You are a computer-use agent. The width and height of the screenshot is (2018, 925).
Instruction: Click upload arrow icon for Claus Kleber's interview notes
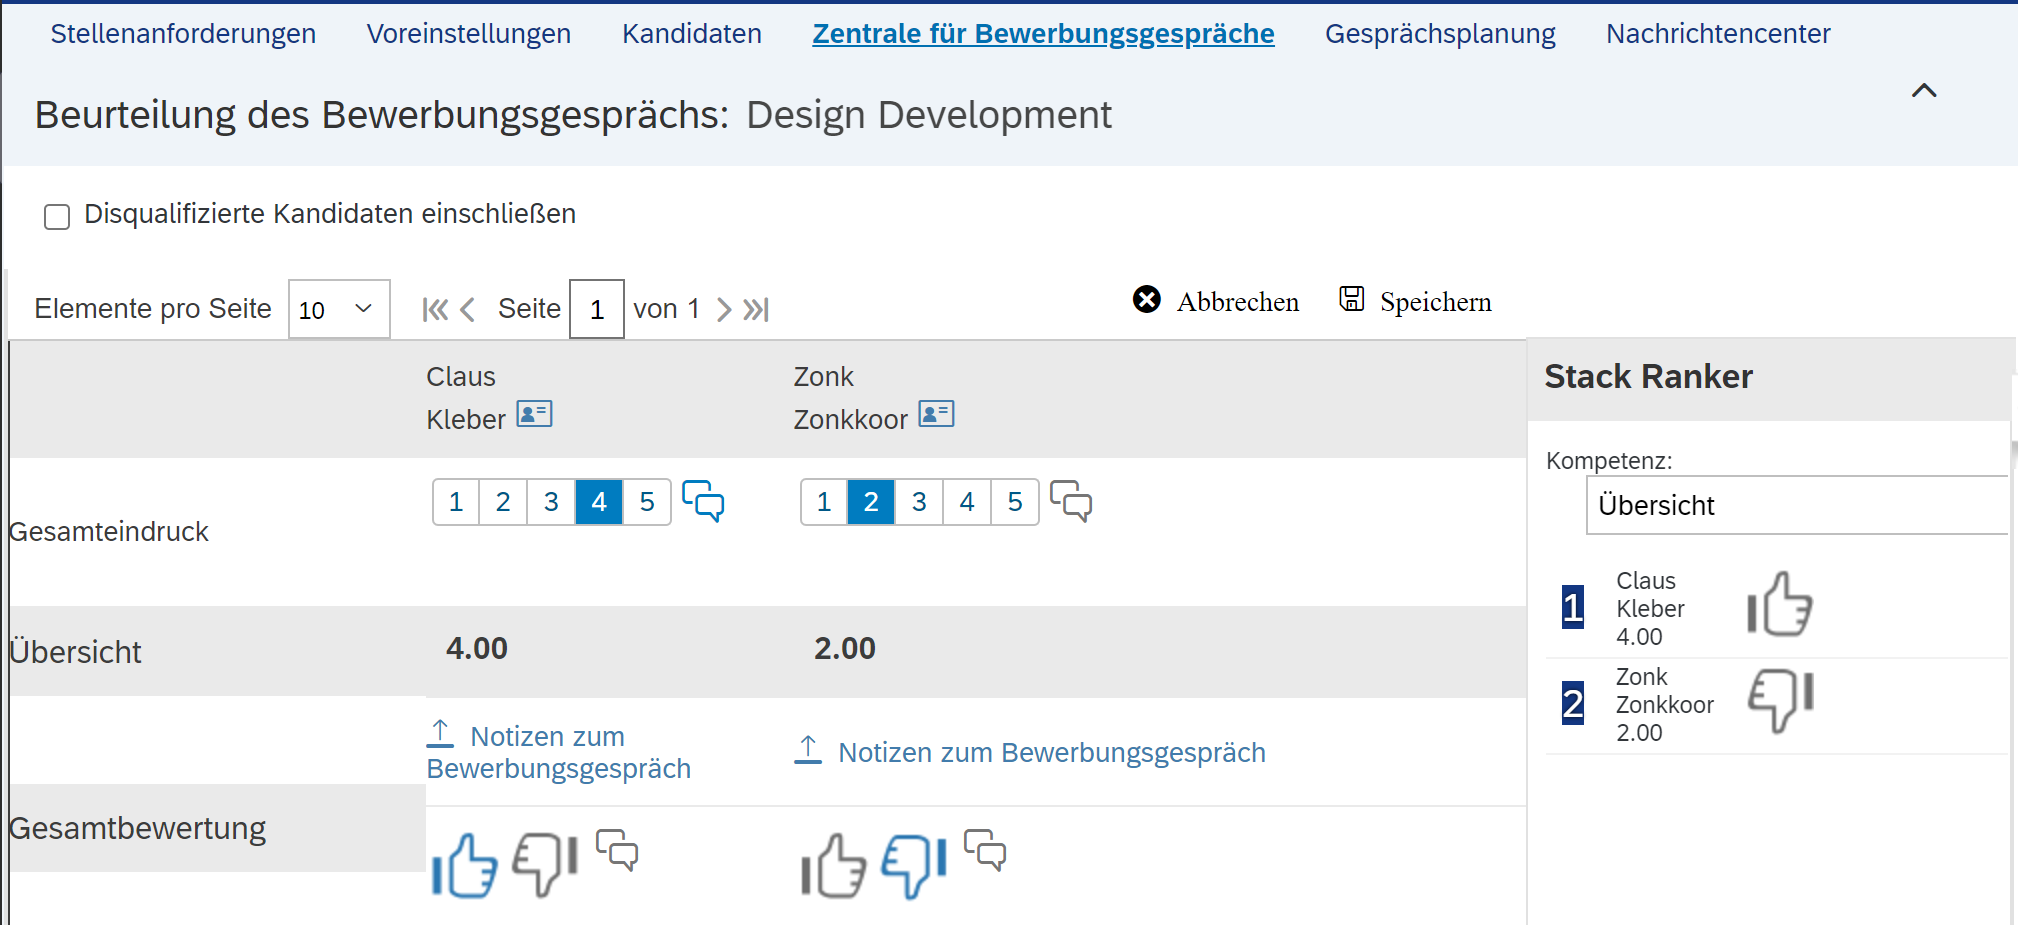coord(440,733)
